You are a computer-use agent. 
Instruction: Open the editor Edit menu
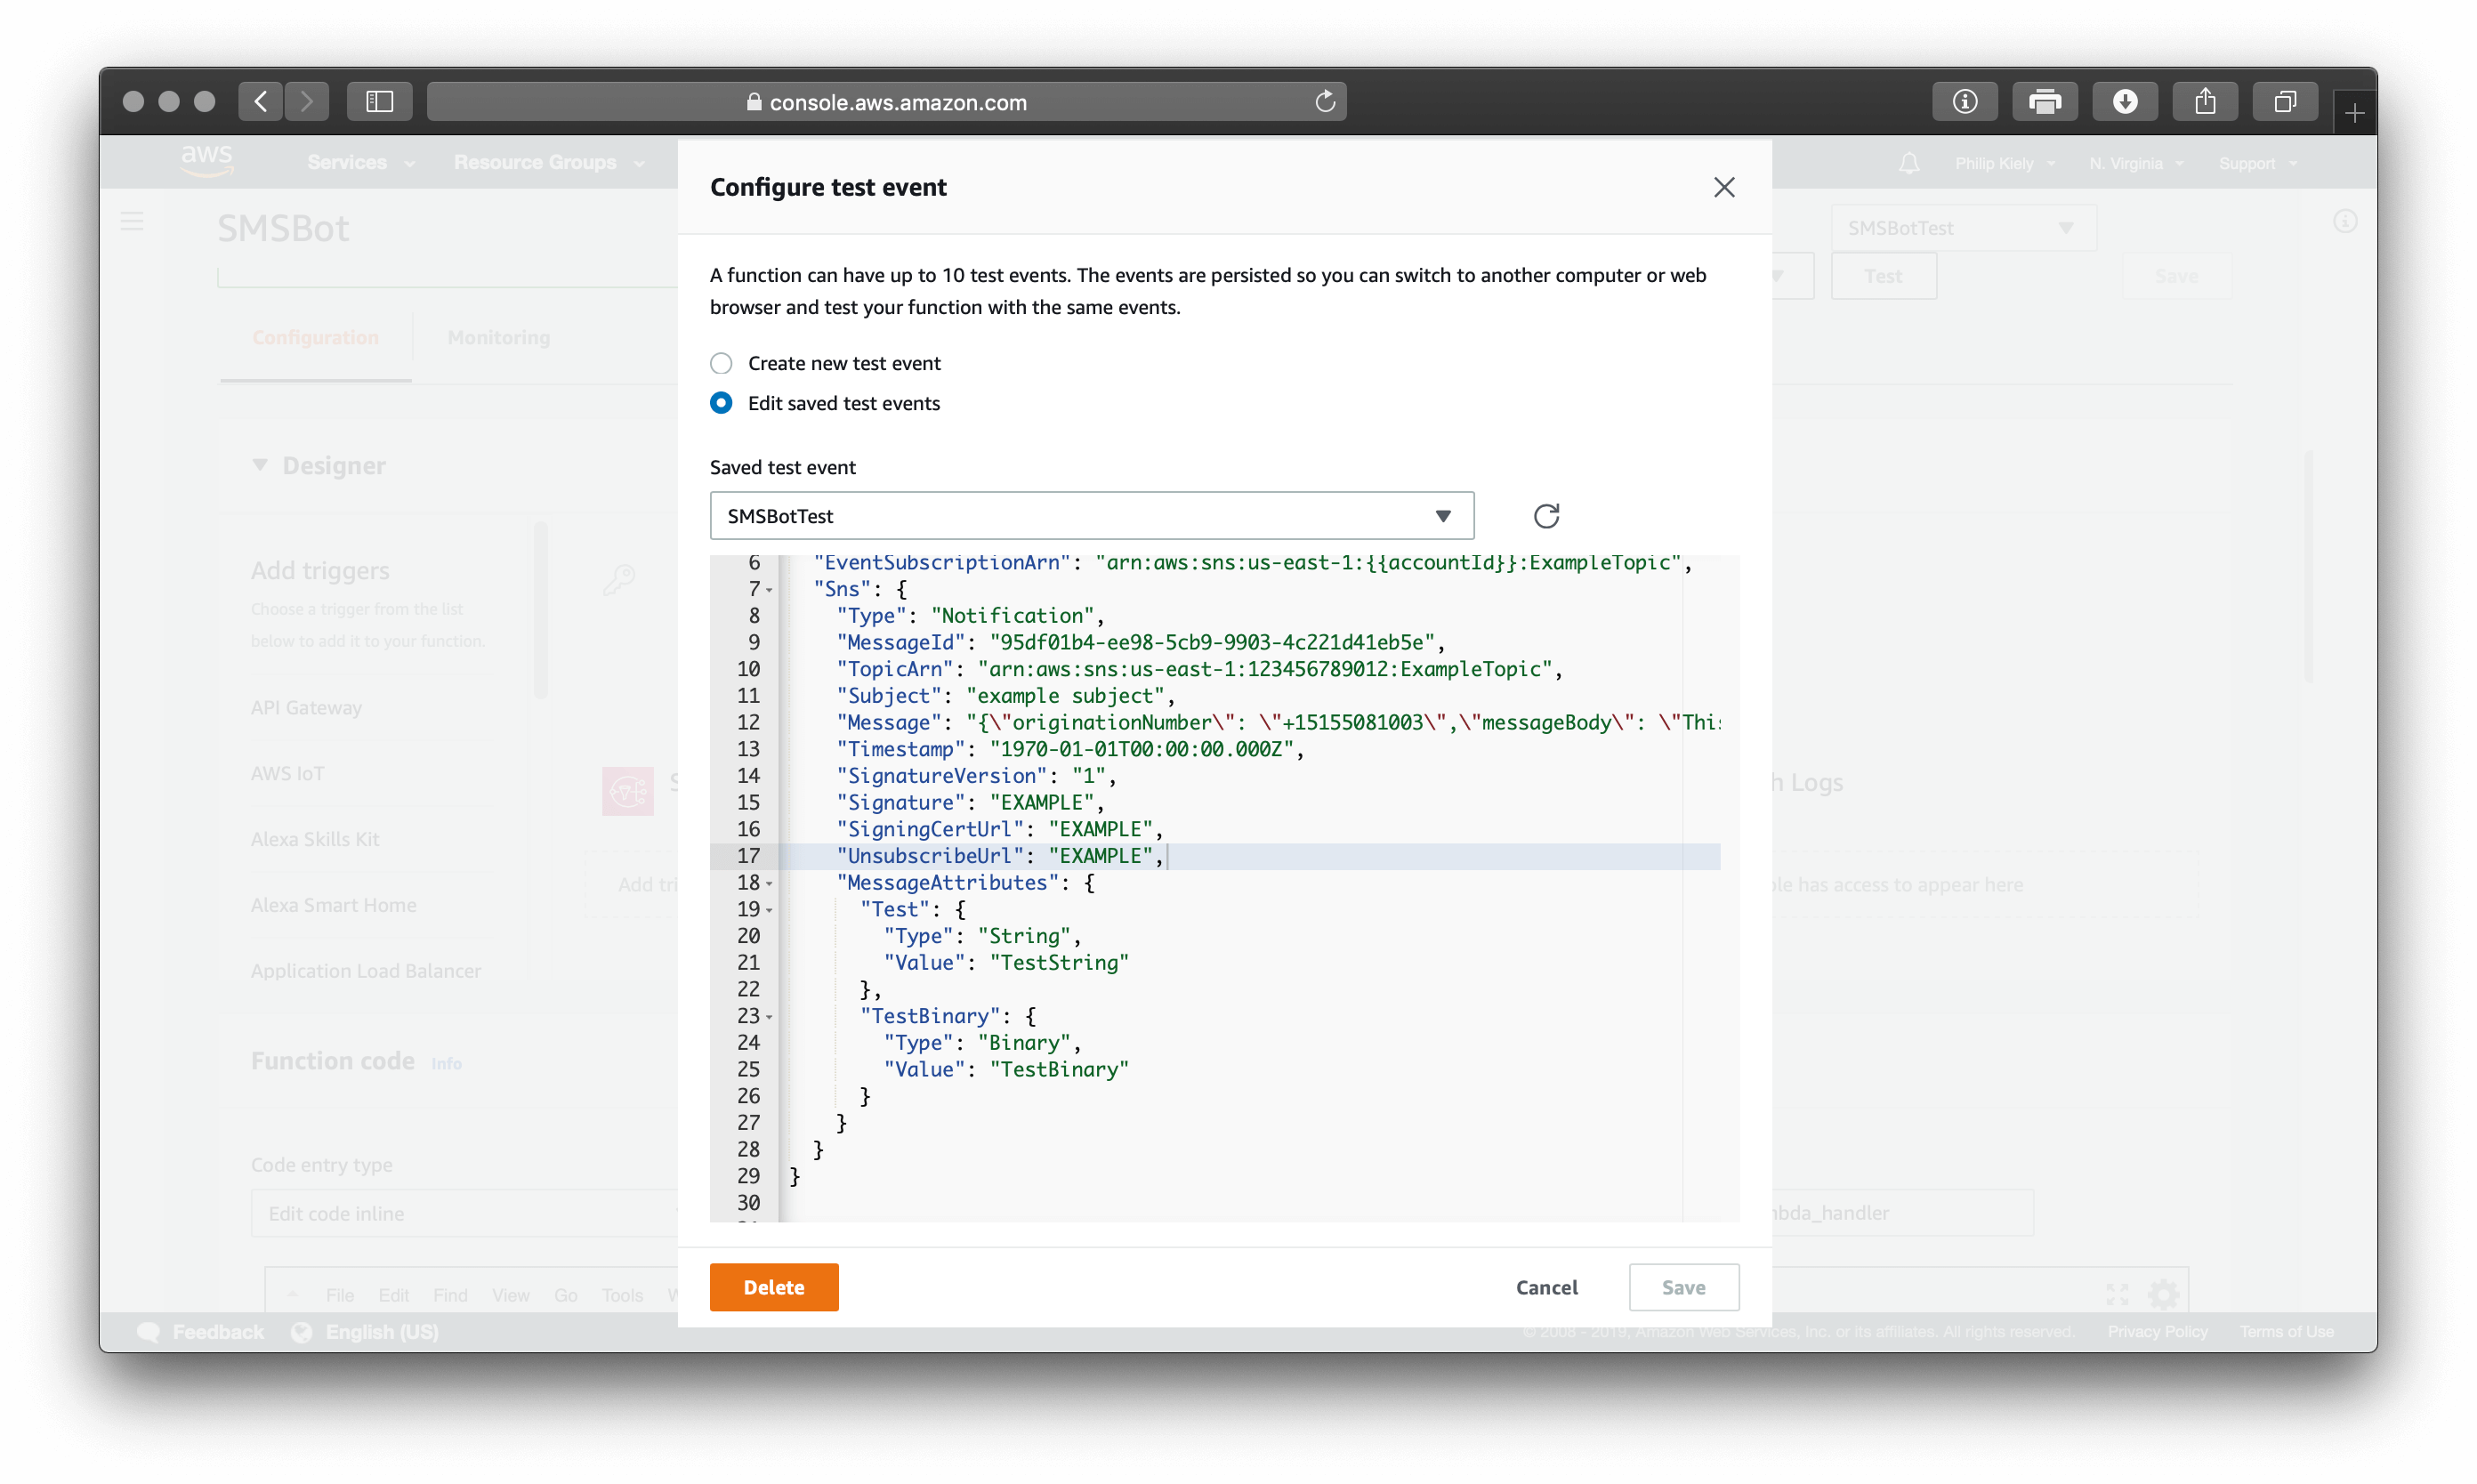[x=394, y=1295]
